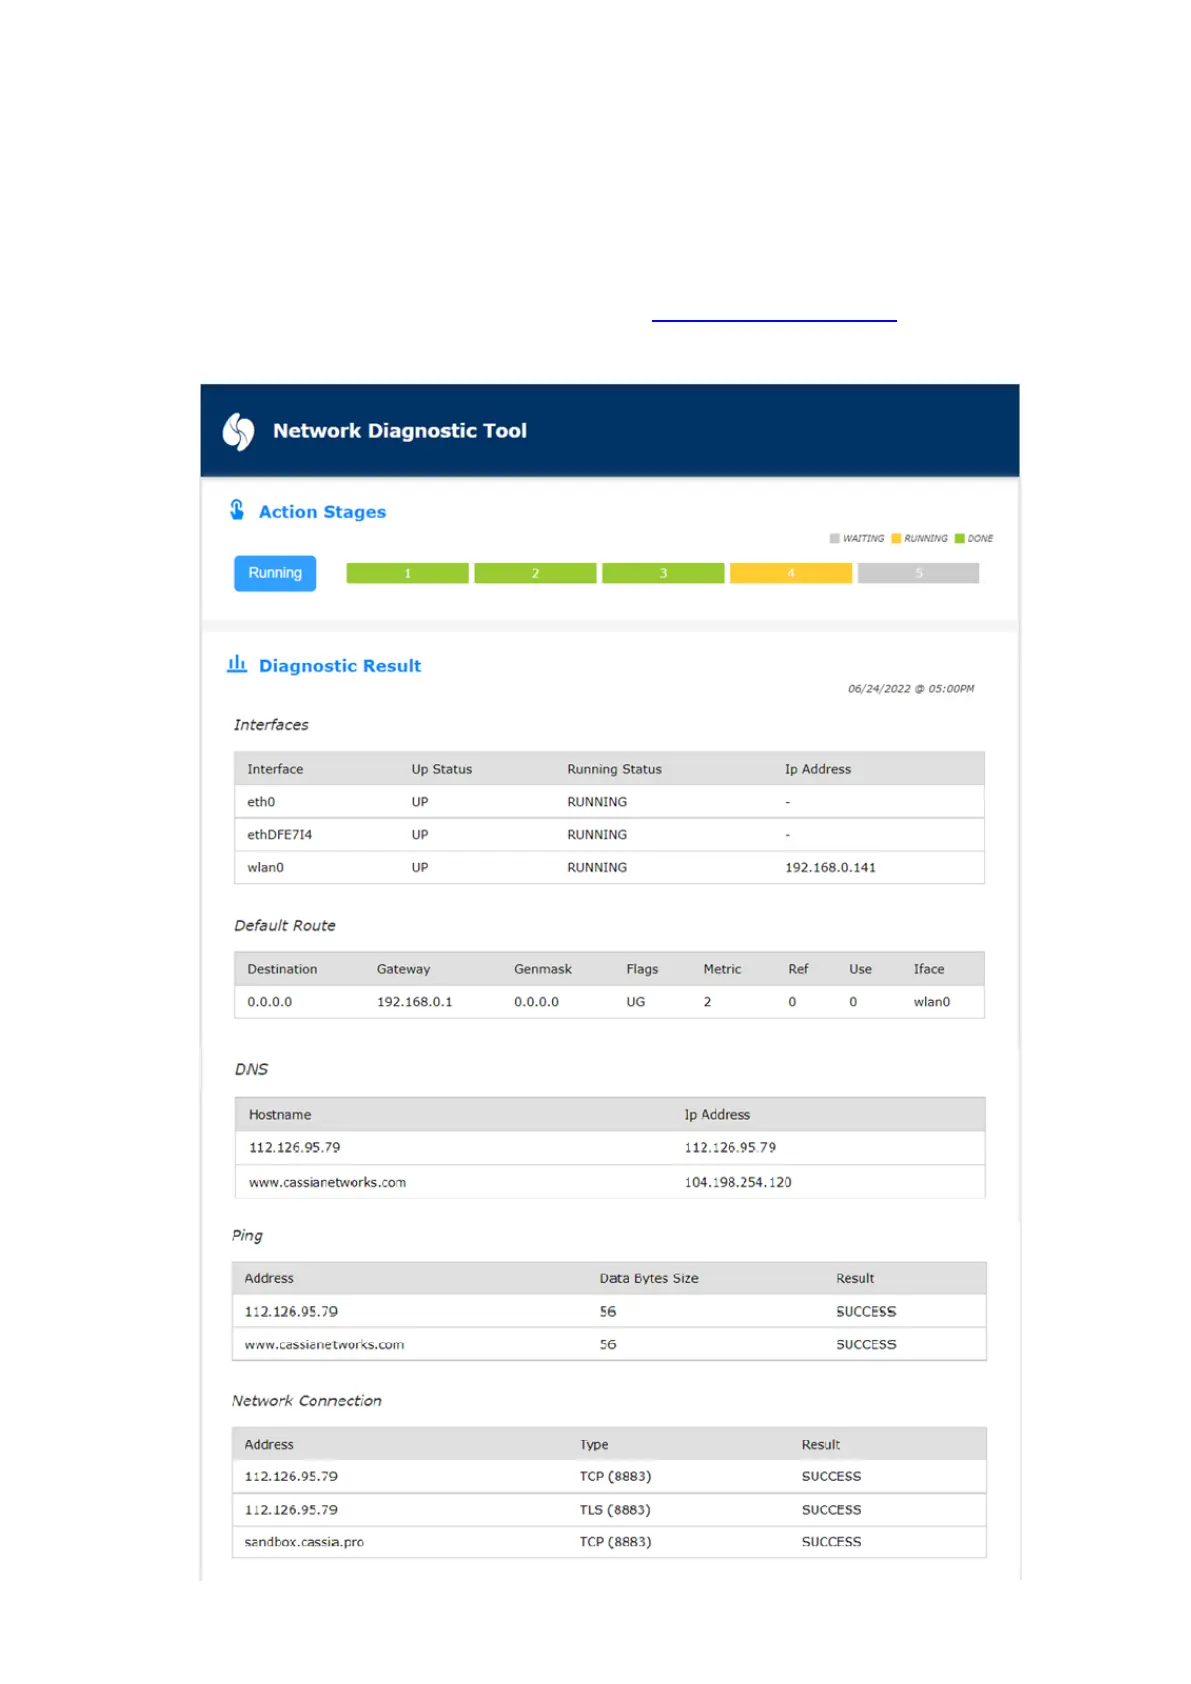The width and height of the screenshot is (1191, 1684).
Task: Click the DONE legend swatch
Action: (959, 538)
